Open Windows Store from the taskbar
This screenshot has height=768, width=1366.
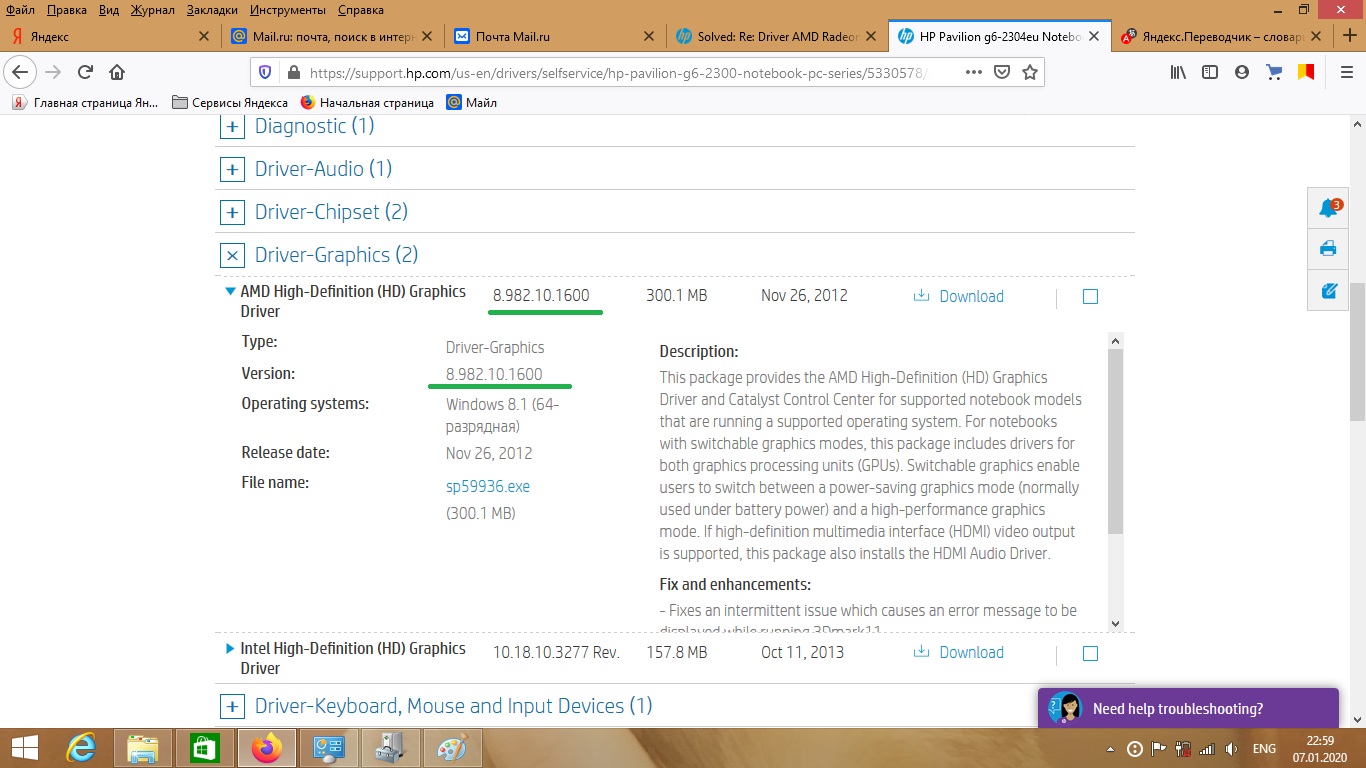click(204, 748)
